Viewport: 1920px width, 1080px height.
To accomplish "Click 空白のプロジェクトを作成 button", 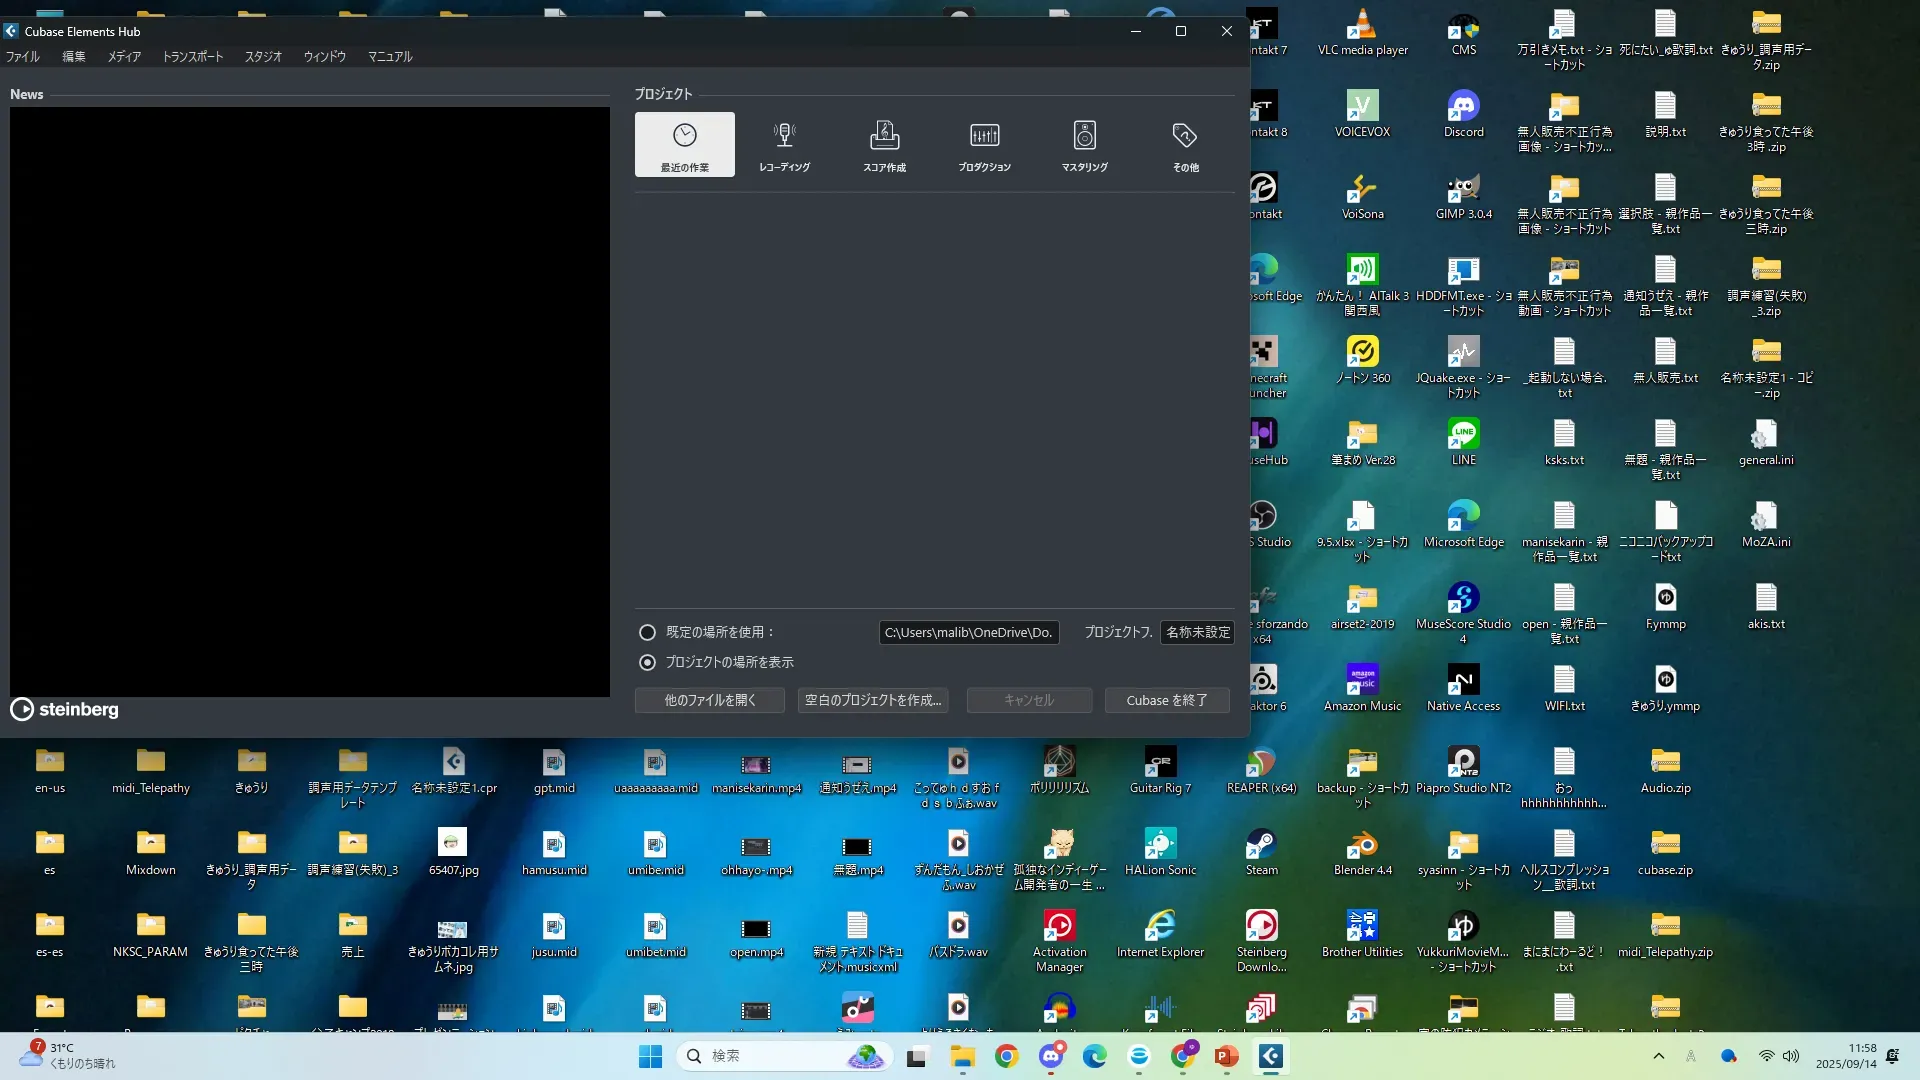I will (x=873, y=700).
